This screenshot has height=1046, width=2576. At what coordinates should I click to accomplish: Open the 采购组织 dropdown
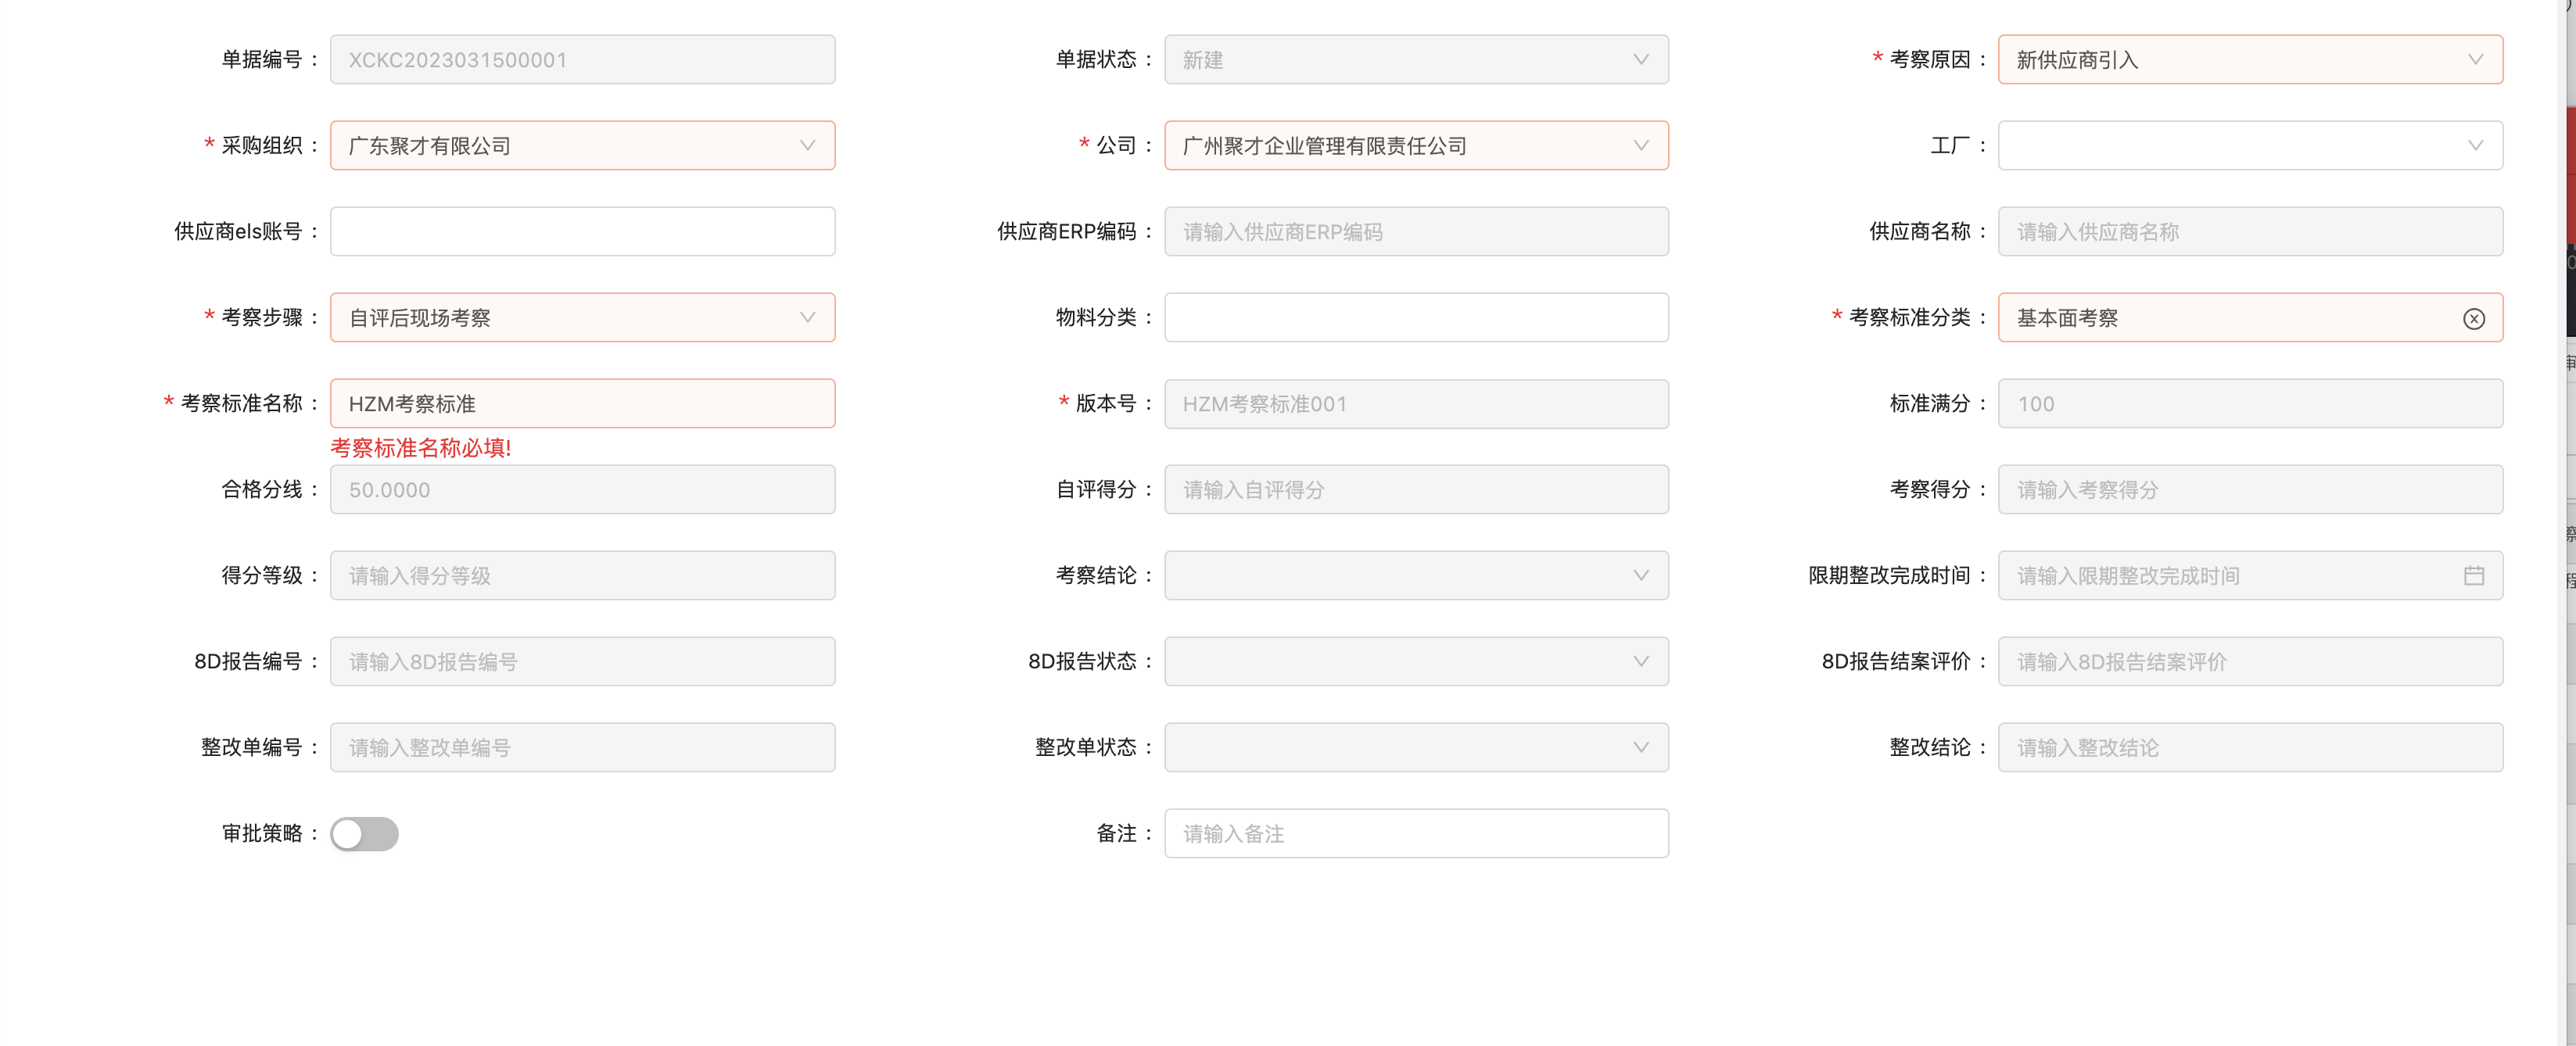(807, 146)
